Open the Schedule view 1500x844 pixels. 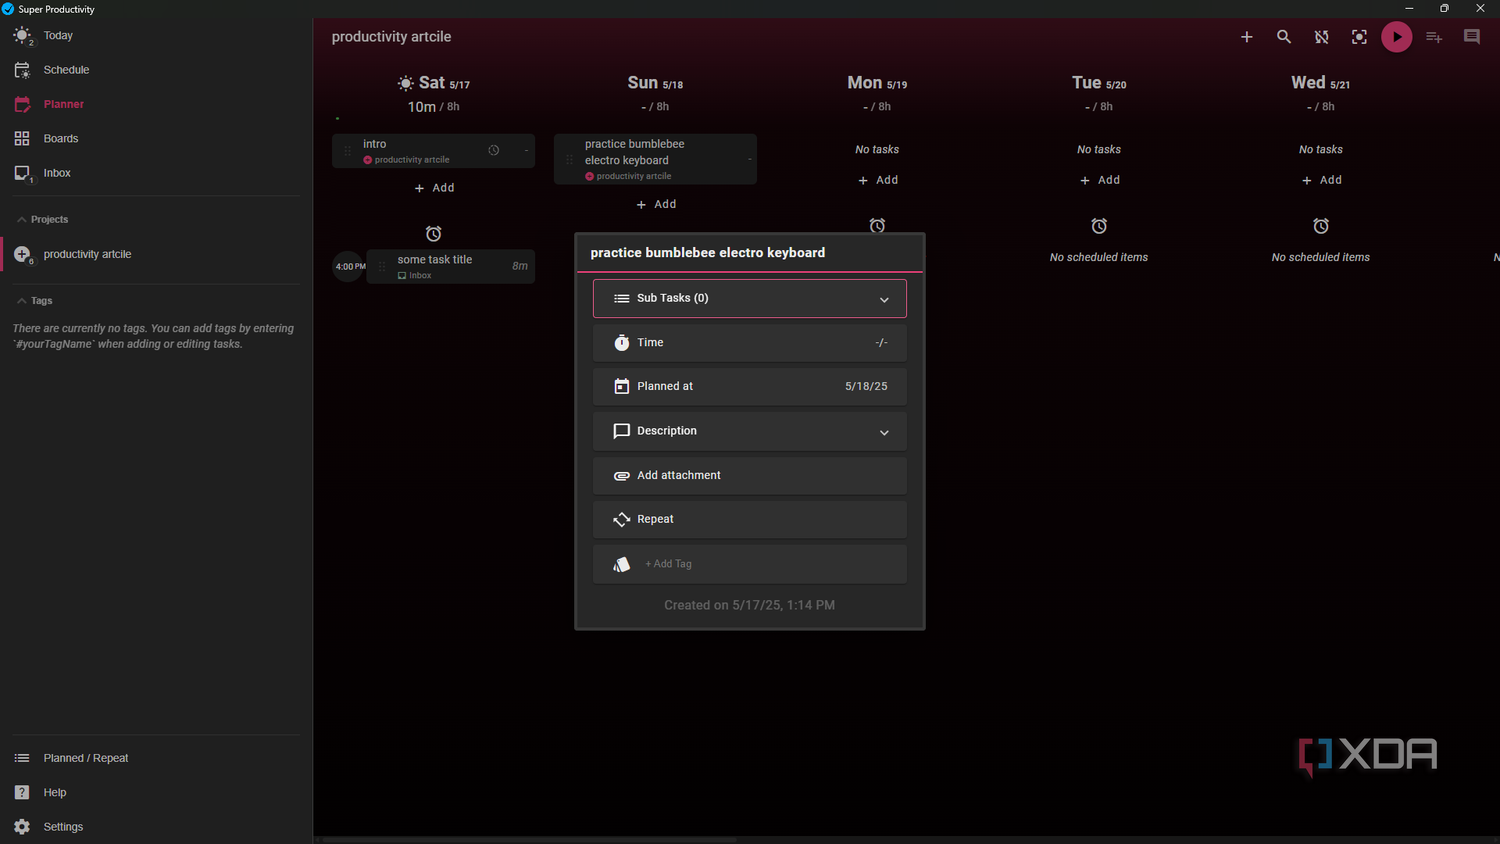tap(66, 70)
